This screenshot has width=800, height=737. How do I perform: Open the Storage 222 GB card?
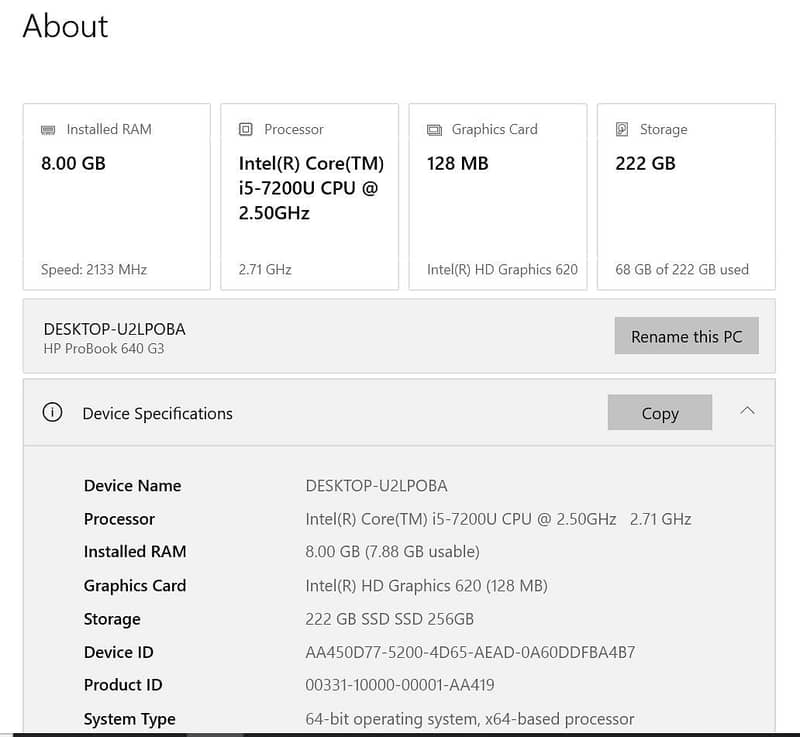pos(685,197)
